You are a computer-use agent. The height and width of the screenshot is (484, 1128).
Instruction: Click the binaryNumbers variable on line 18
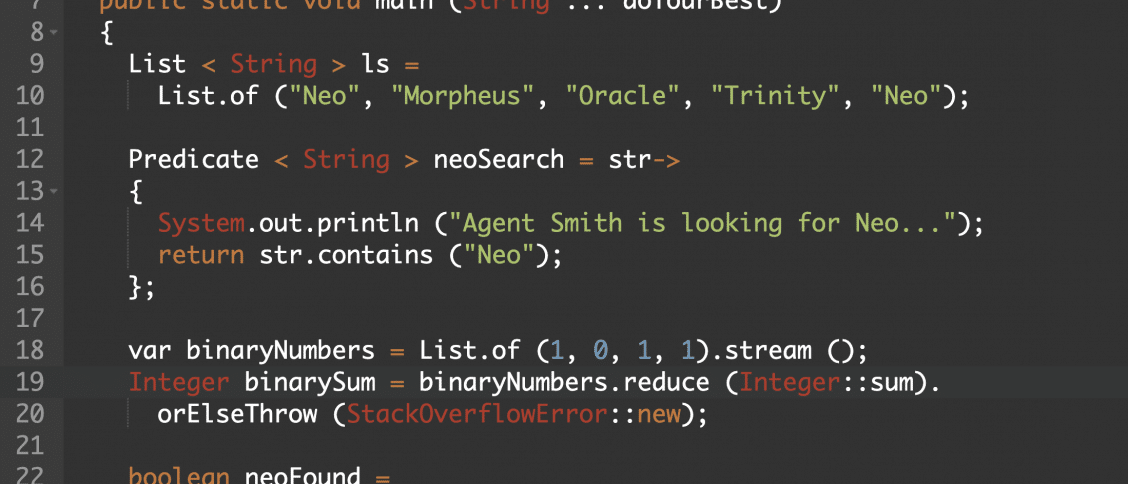[x=281, y=350]
